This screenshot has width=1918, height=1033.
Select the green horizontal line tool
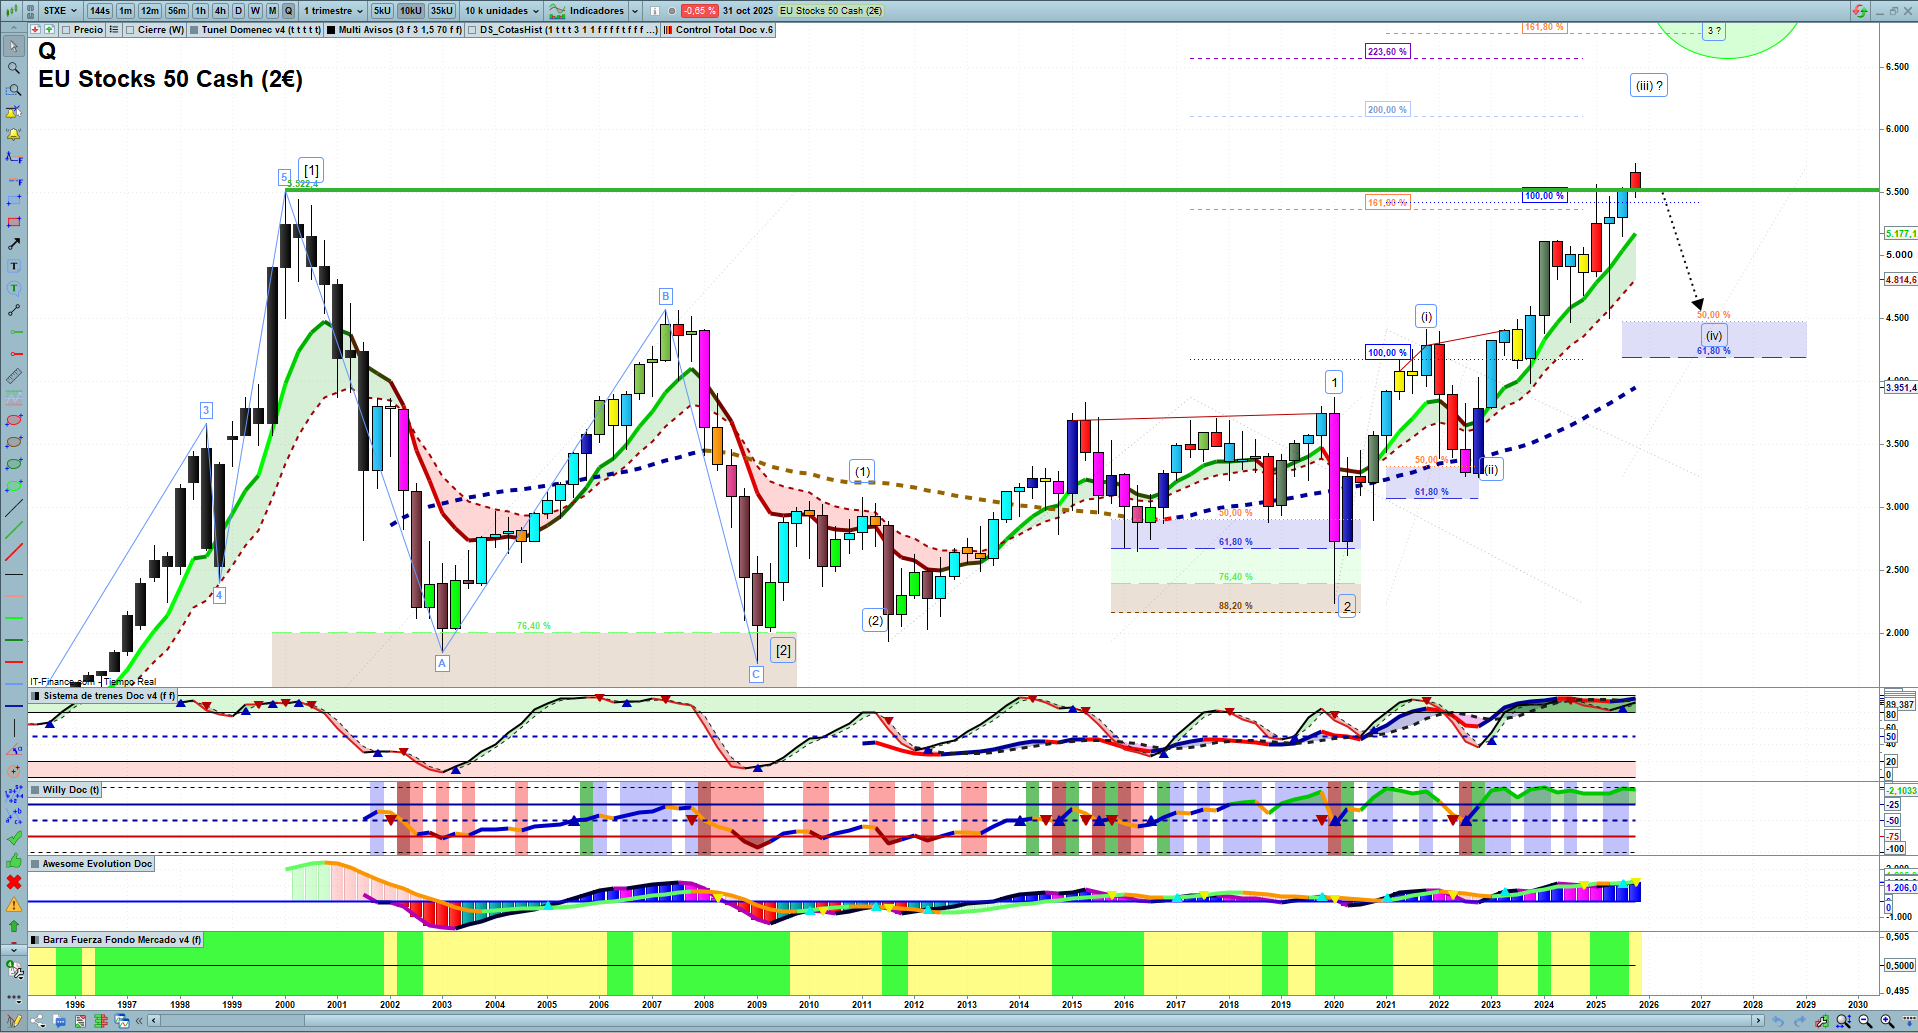14,332
